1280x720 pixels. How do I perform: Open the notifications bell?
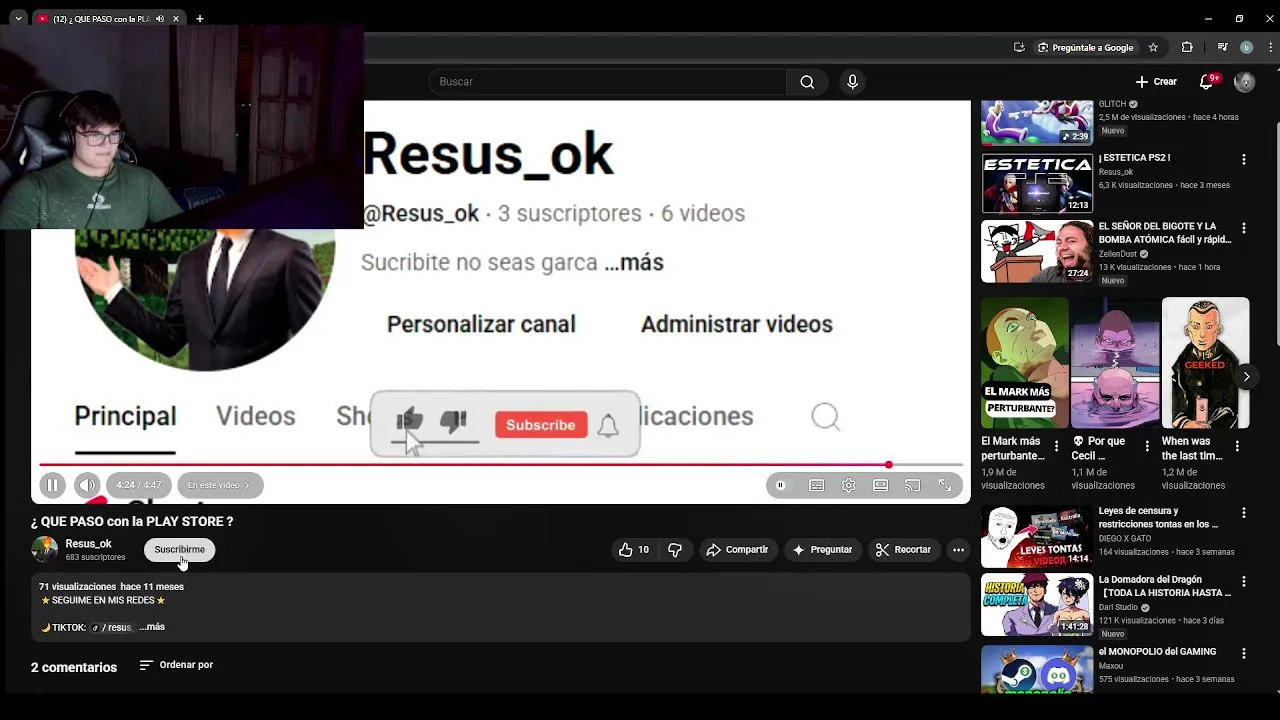pos(1206,82)
